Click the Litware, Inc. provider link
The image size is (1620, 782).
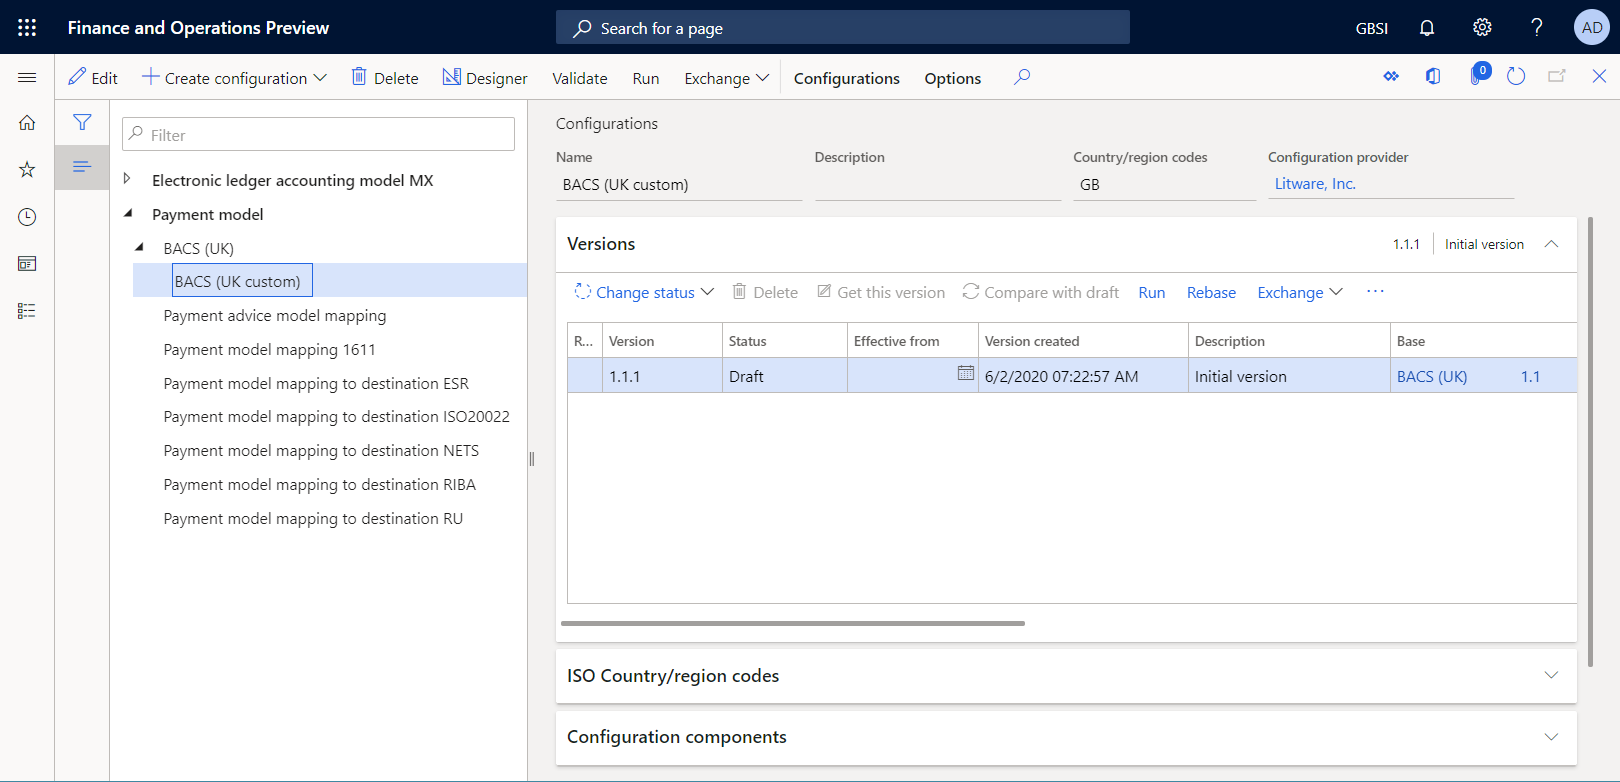(1315, 184)
